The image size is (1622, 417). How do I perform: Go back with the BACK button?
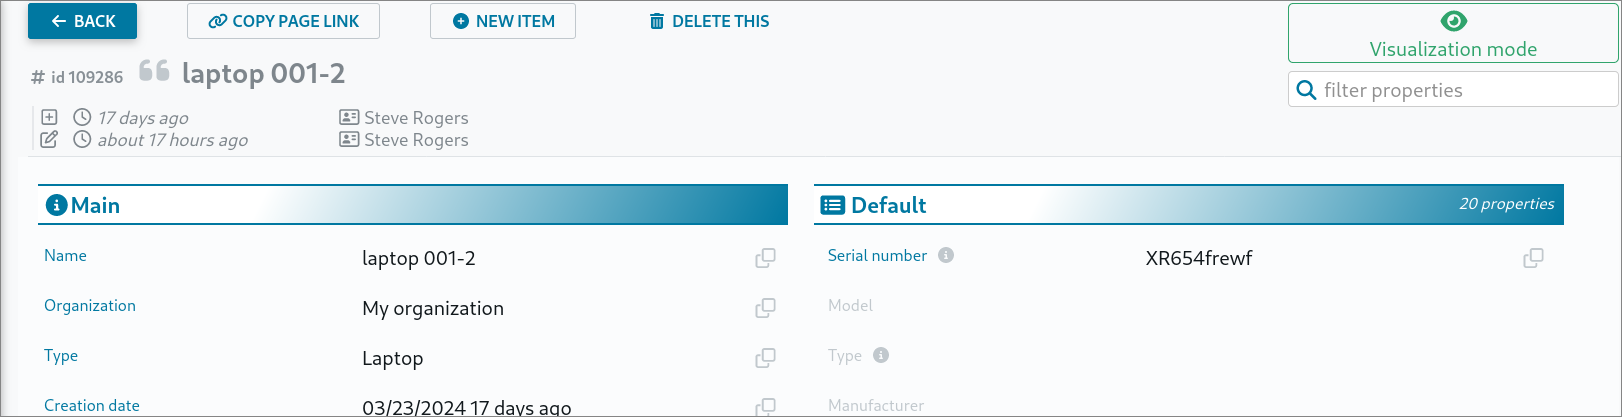82,21
